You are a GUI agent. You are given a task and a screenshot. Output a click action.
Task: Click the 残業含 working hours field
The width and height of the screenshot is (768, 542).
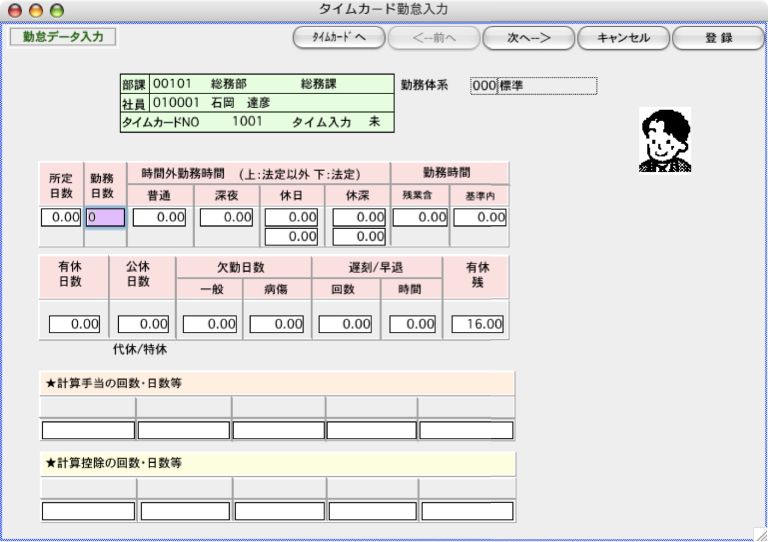coord(420,217)
